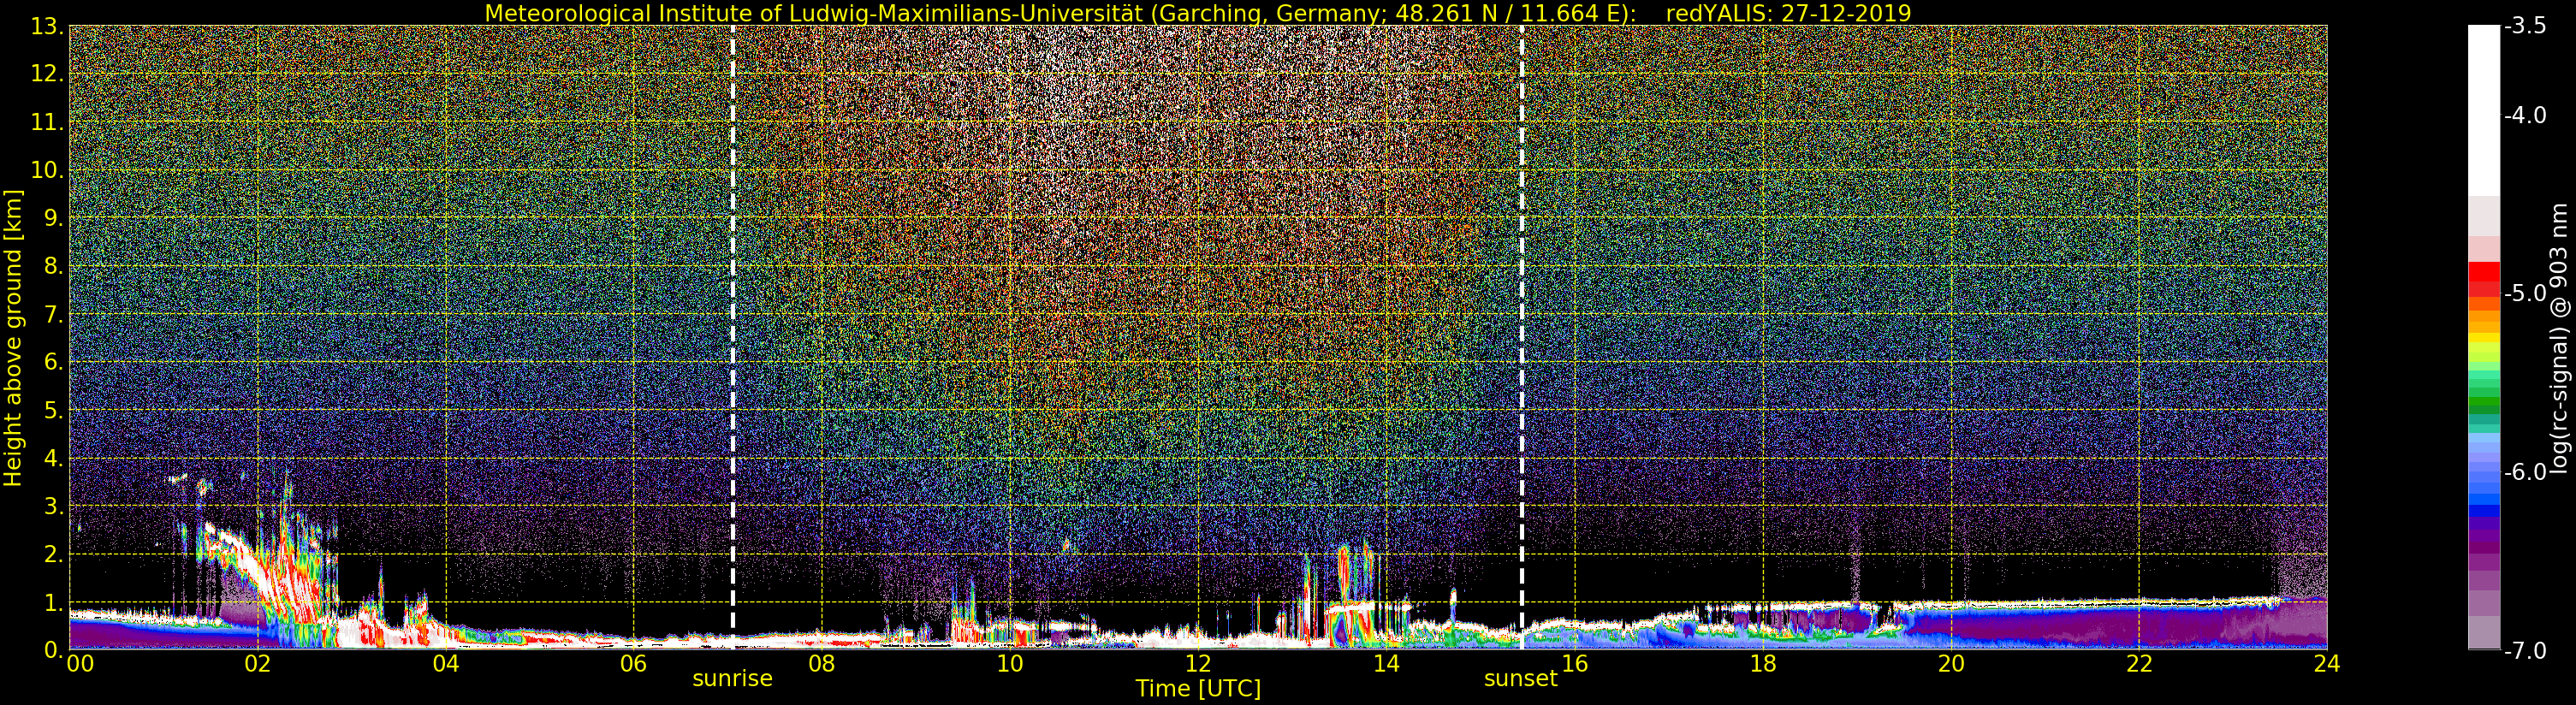Click the '14' time axis tick label
Viewport: 2576px width, 705px height.
tap(1386, 664)
